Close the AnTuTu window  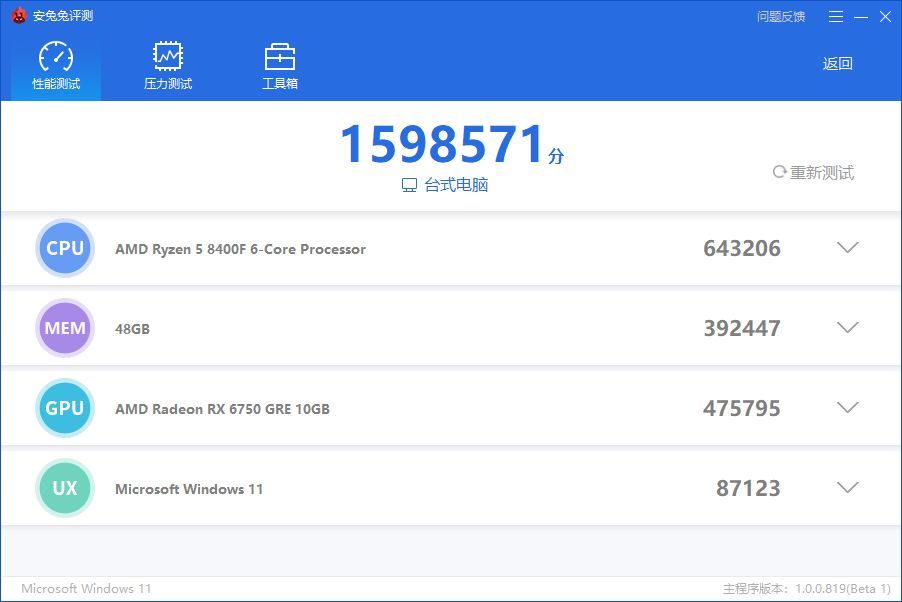(885, 17)
